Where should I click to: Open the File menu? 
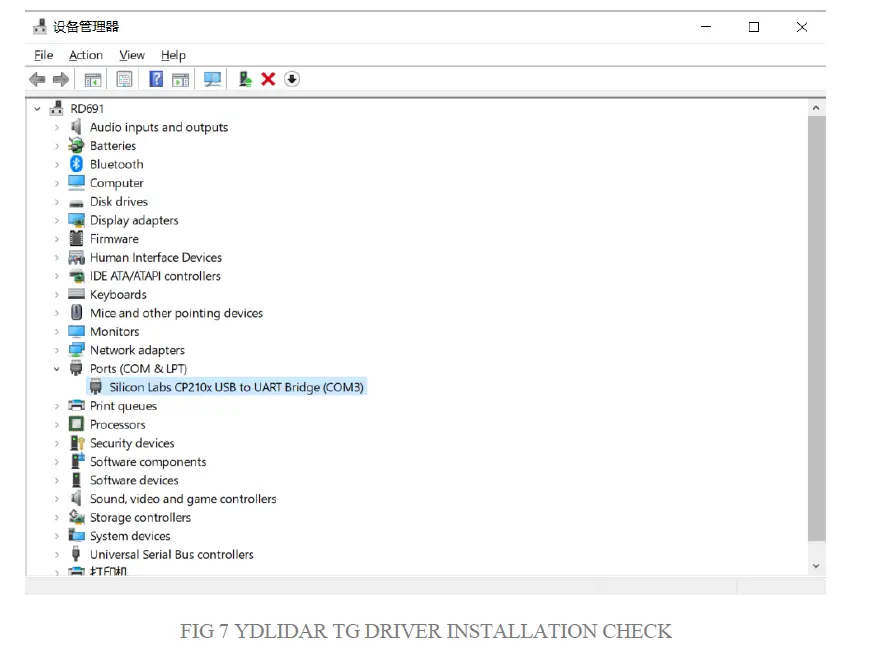point(44,55)
